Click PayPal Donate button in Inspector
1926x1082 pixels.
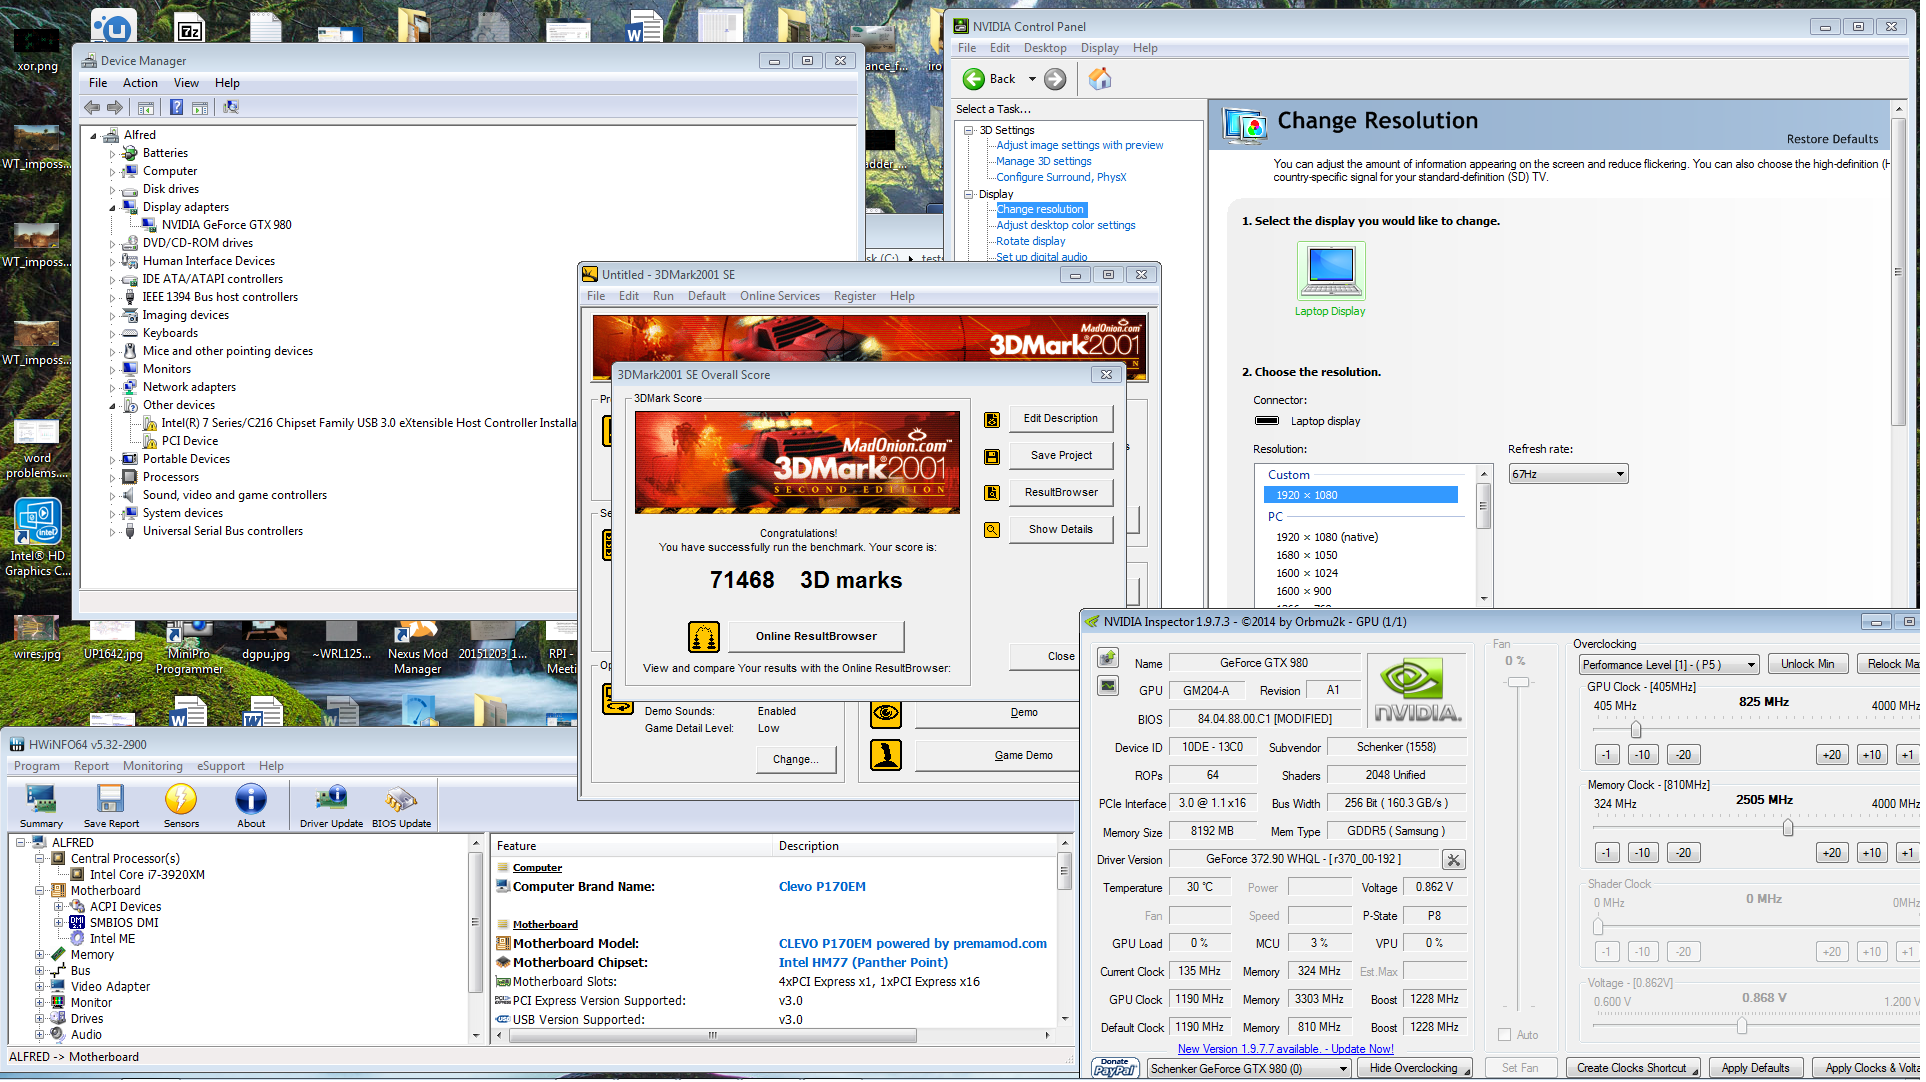click(1115, 1069)
